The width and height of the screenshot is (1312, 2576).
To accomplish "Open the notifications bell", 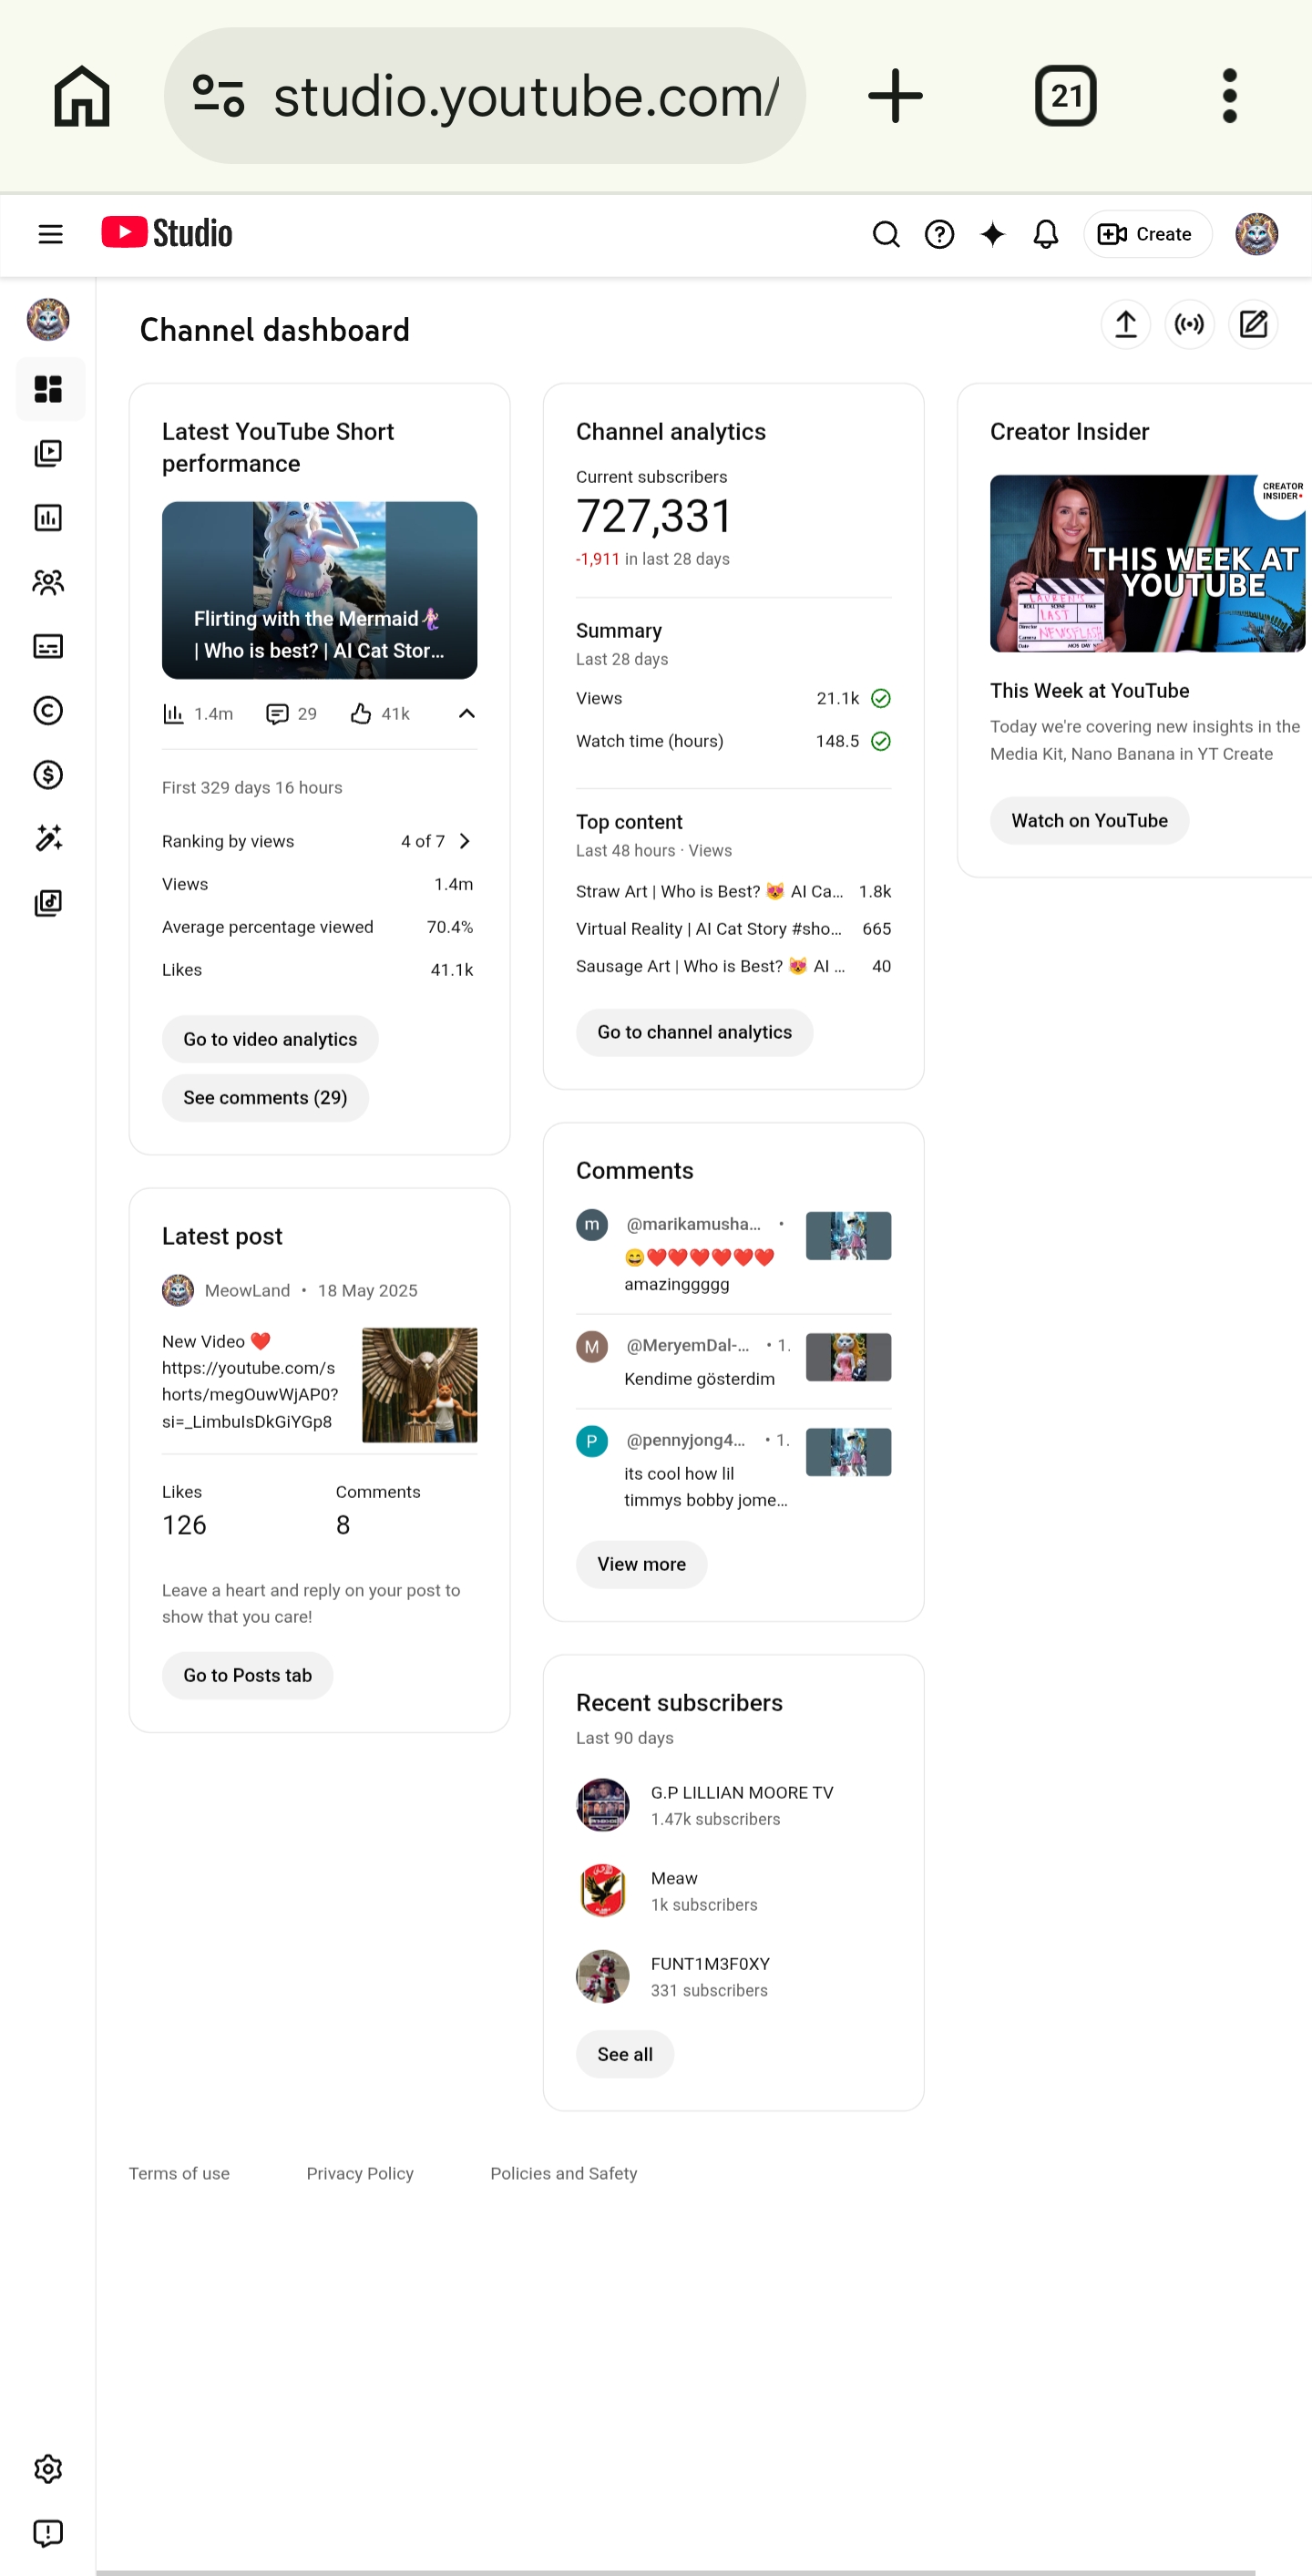I will (x=1046, y=234).
